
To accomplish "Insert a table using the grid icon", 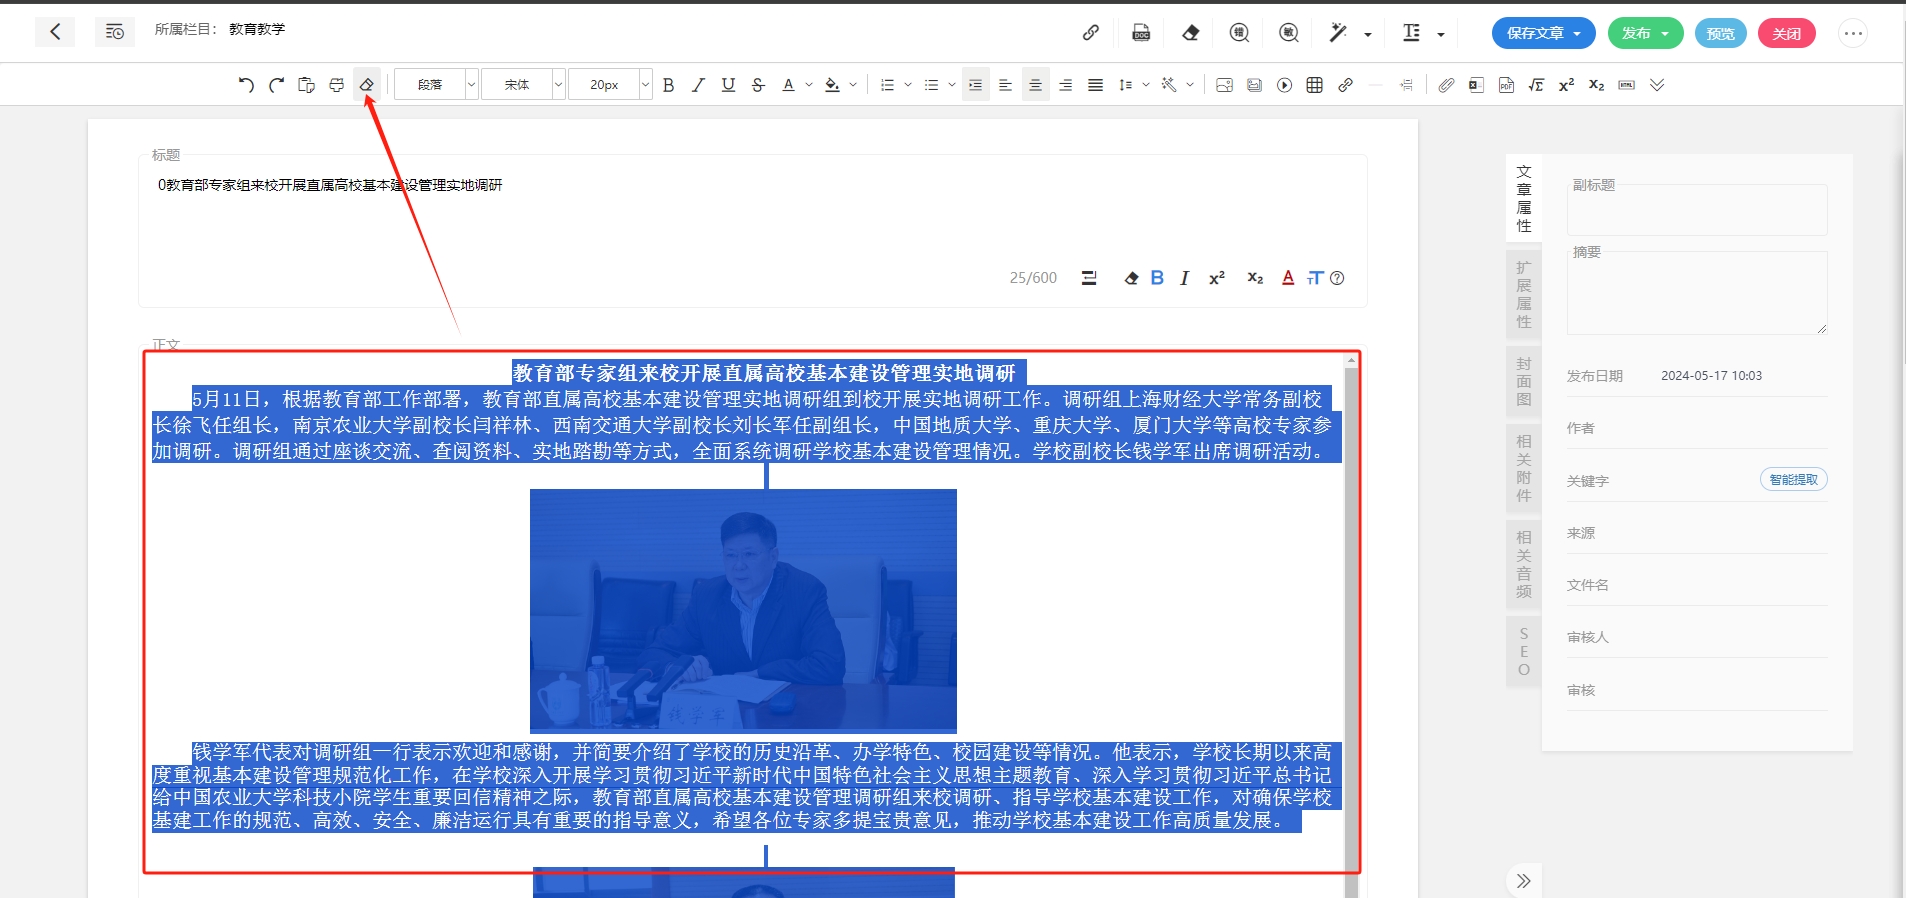I will [x=1315, y=85].
